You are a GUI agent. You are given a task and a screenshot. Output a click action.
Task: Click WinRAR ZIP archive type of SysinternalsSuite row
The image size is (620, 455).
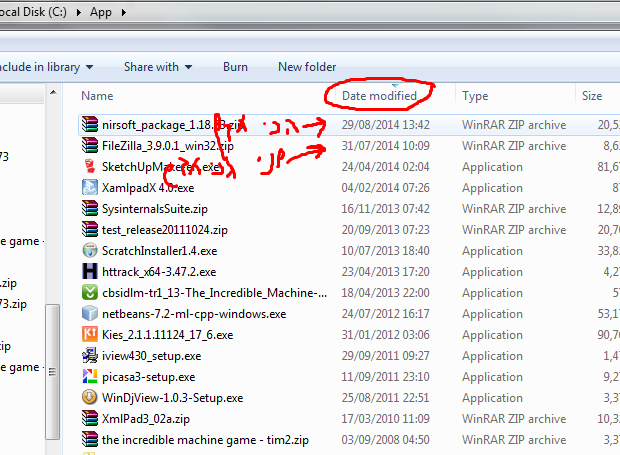[x=514, y=209]
